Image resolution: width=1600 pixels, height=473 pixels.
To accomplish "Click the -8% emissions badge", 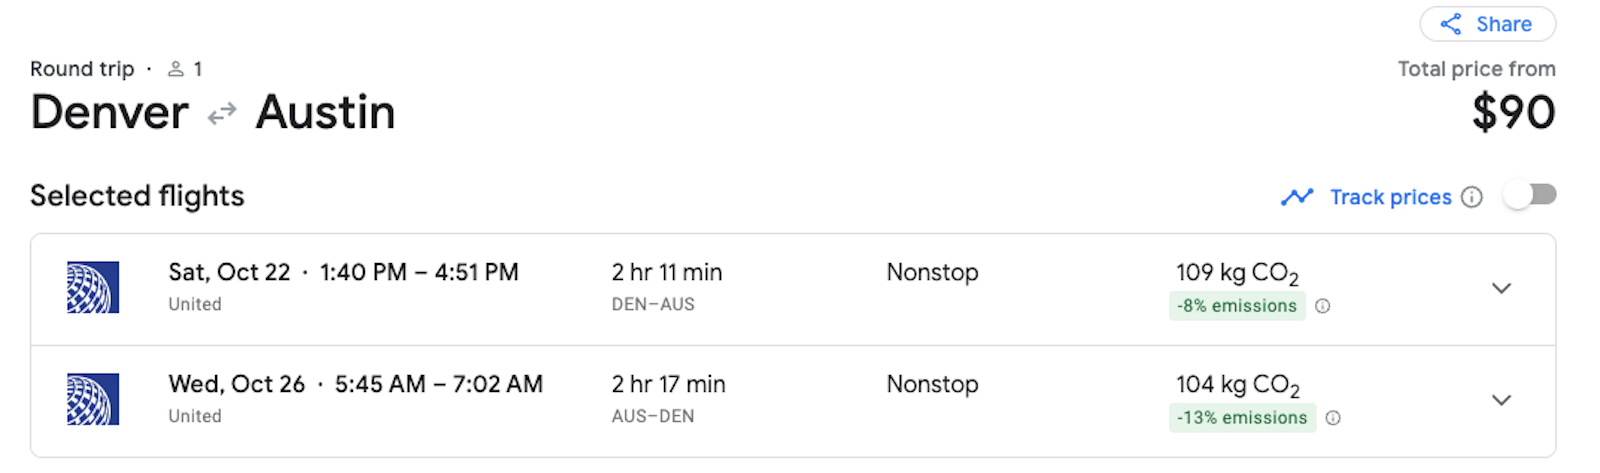I will tap(1237, 306).
